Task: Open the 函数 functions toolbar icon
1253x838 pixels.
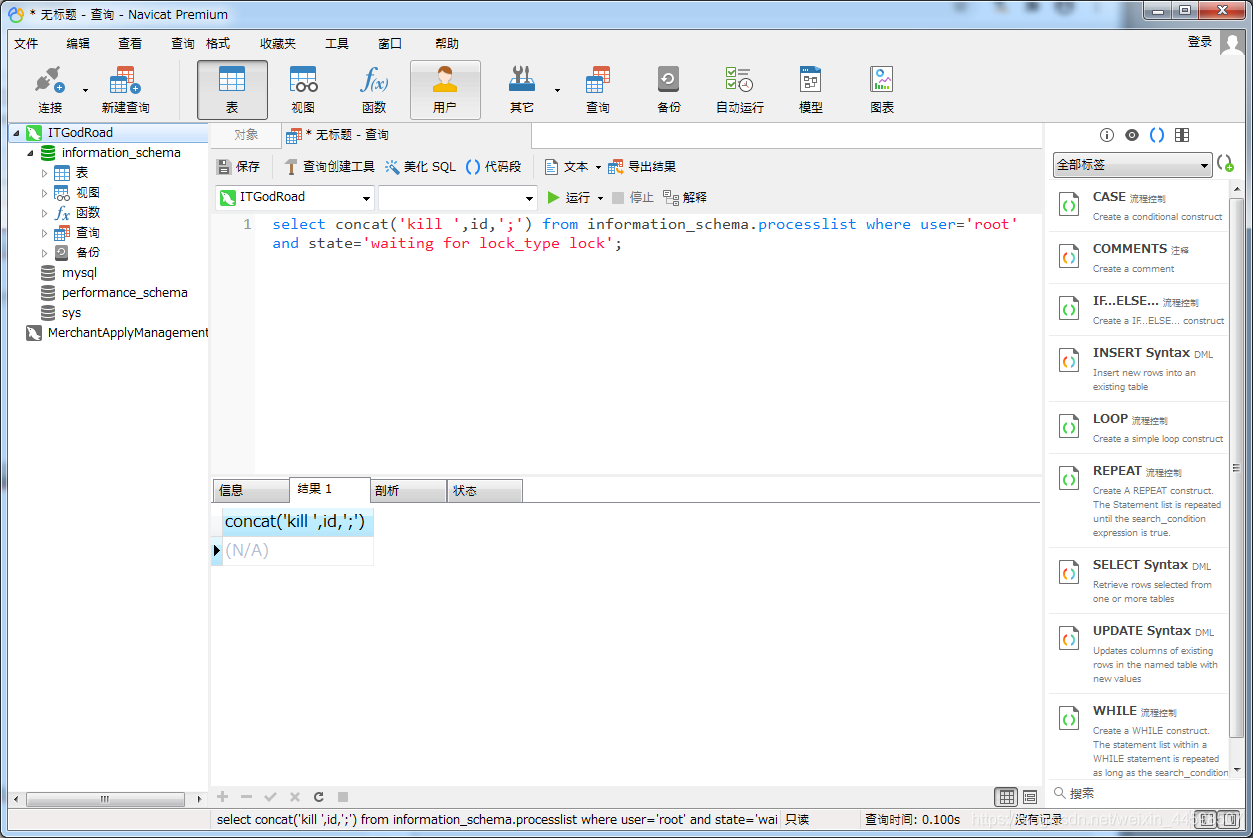Action: pyautogui.click(x=374, y=90)
